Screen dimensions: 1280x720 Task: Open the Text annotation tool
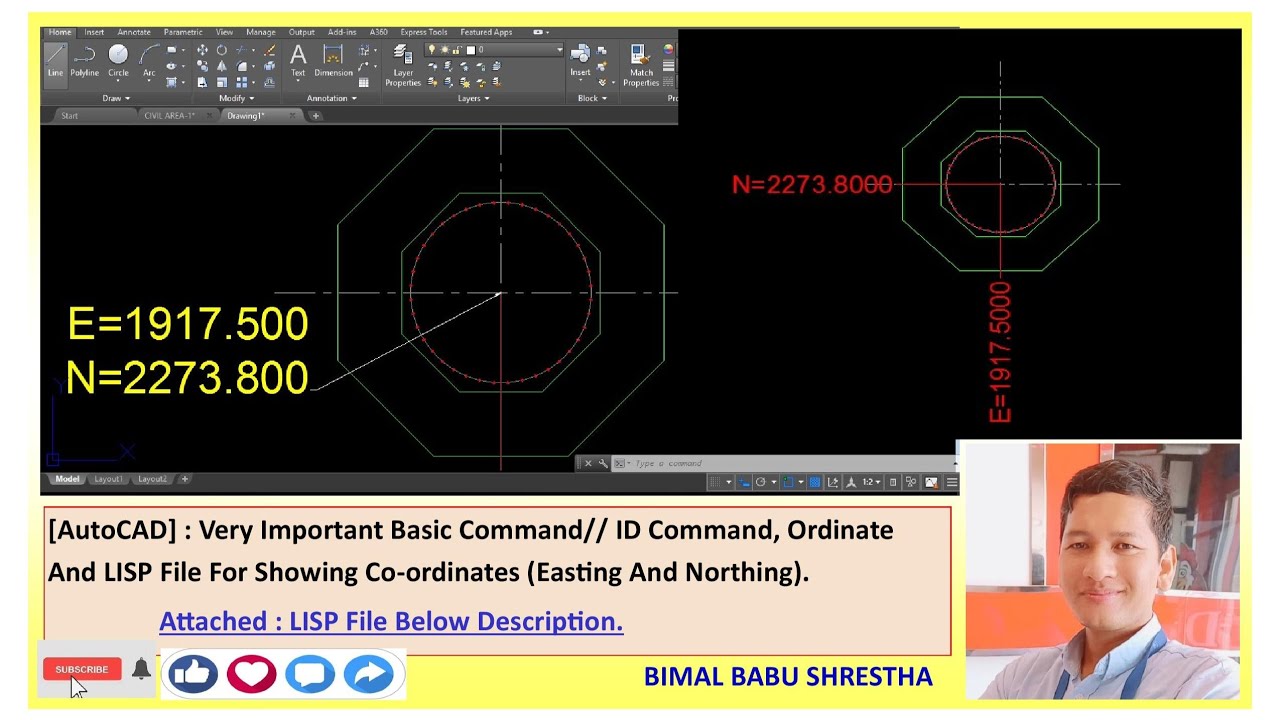[298, 60]
